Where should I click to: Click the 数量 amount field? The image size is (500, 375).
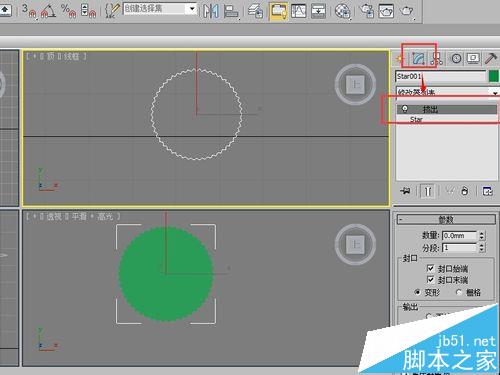point(460,236)
